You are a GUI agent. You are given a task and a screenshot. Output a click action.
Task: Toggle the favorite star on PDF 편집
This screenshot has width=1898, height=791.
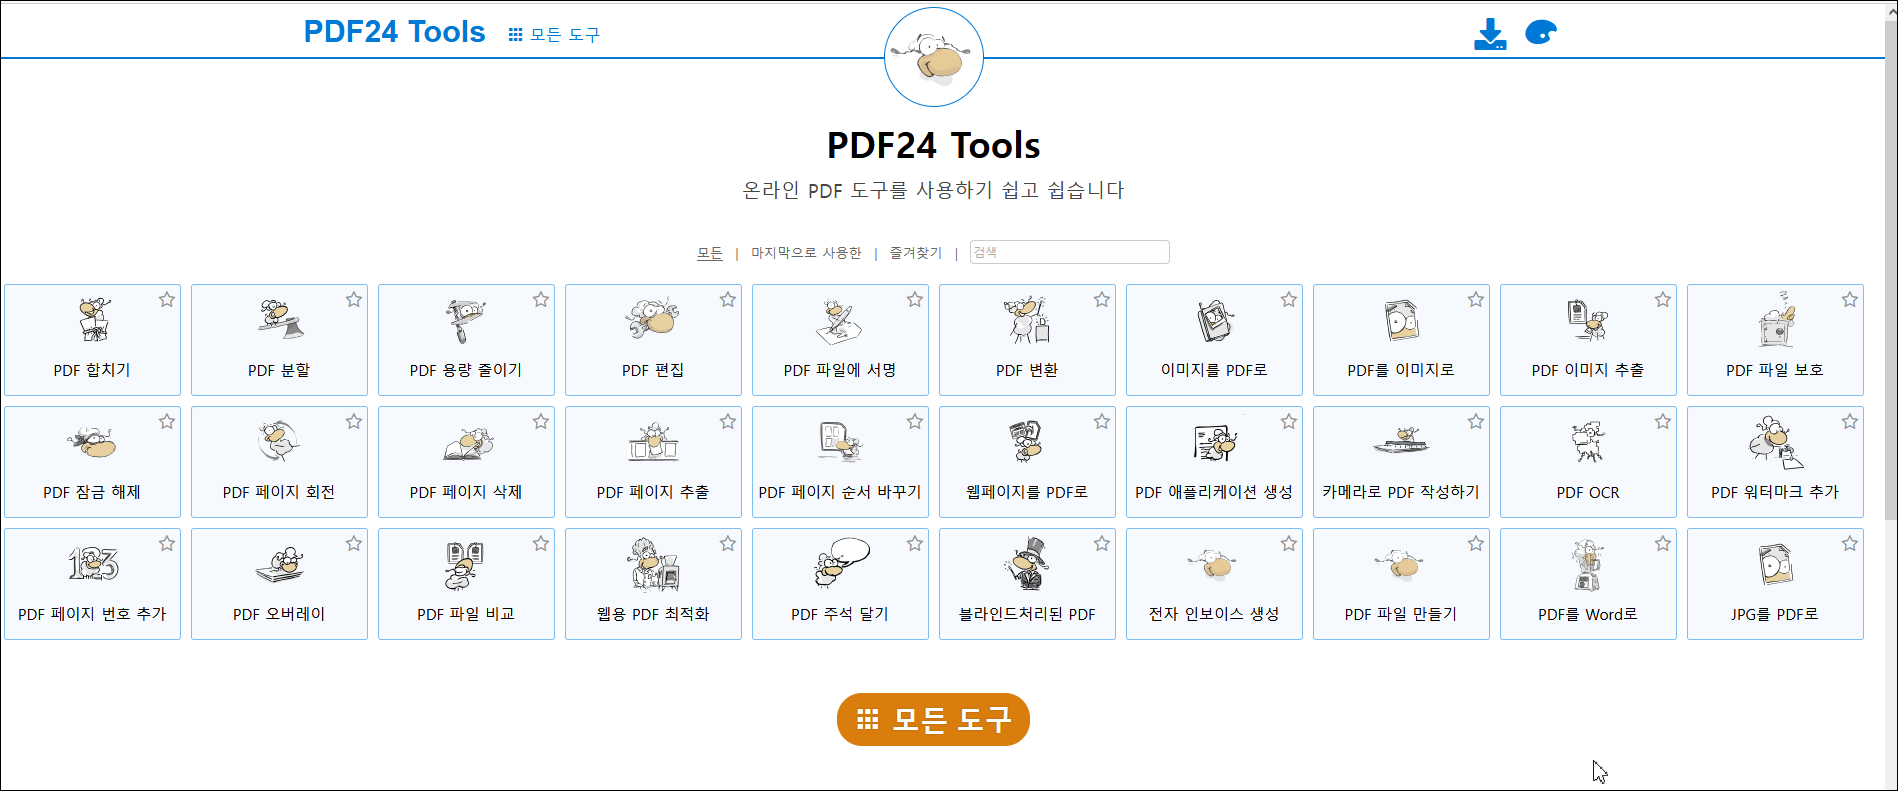click(728, 299)
